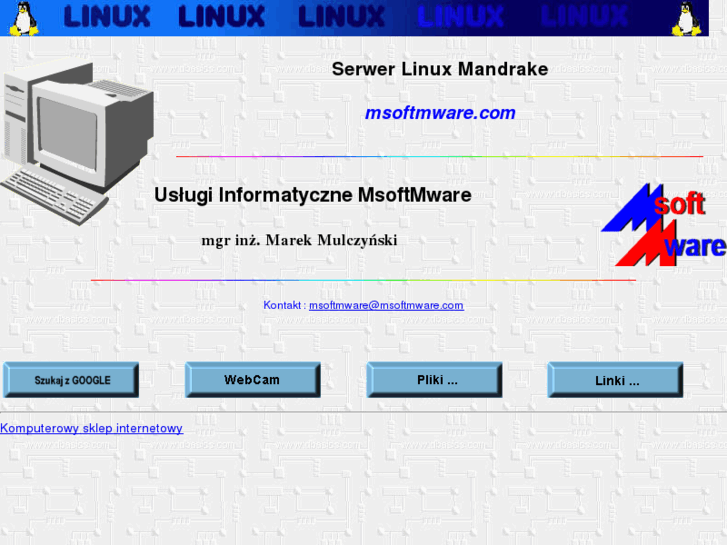Viewport: 727px width, 545px height.
Task: Click the Msoft Mware logo image
Action: [x=664, y=224]
